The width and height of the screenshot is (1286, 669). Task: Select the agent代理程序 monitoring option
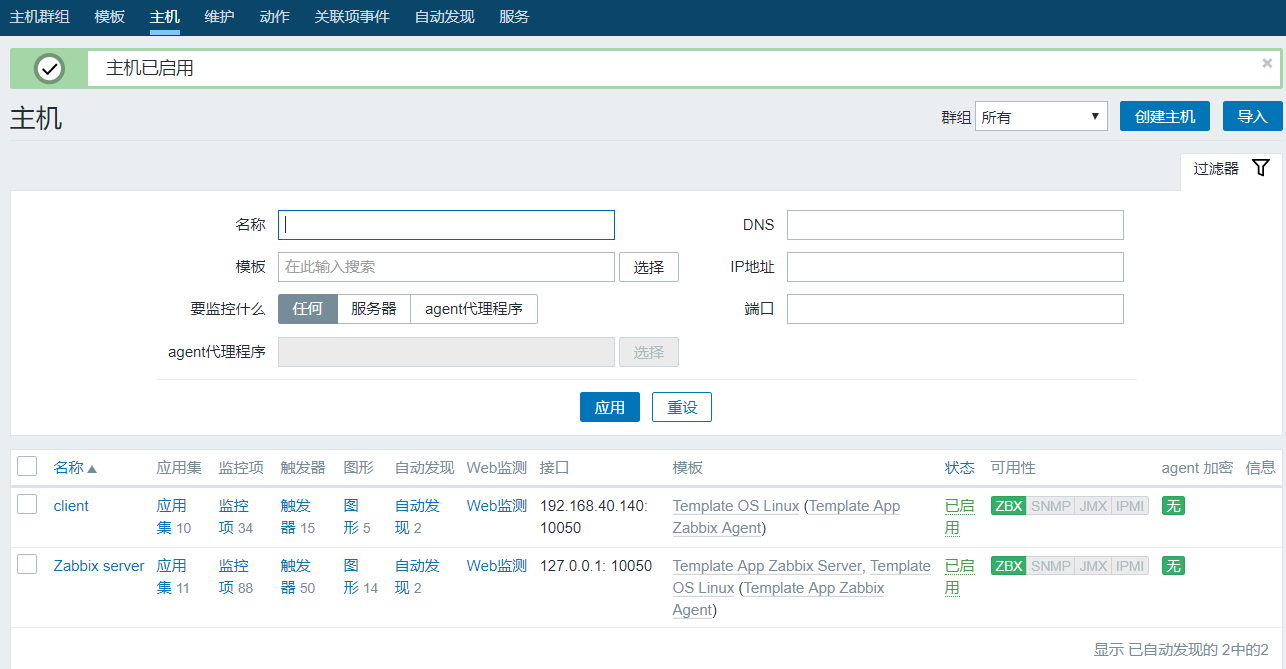pos(474,309)
